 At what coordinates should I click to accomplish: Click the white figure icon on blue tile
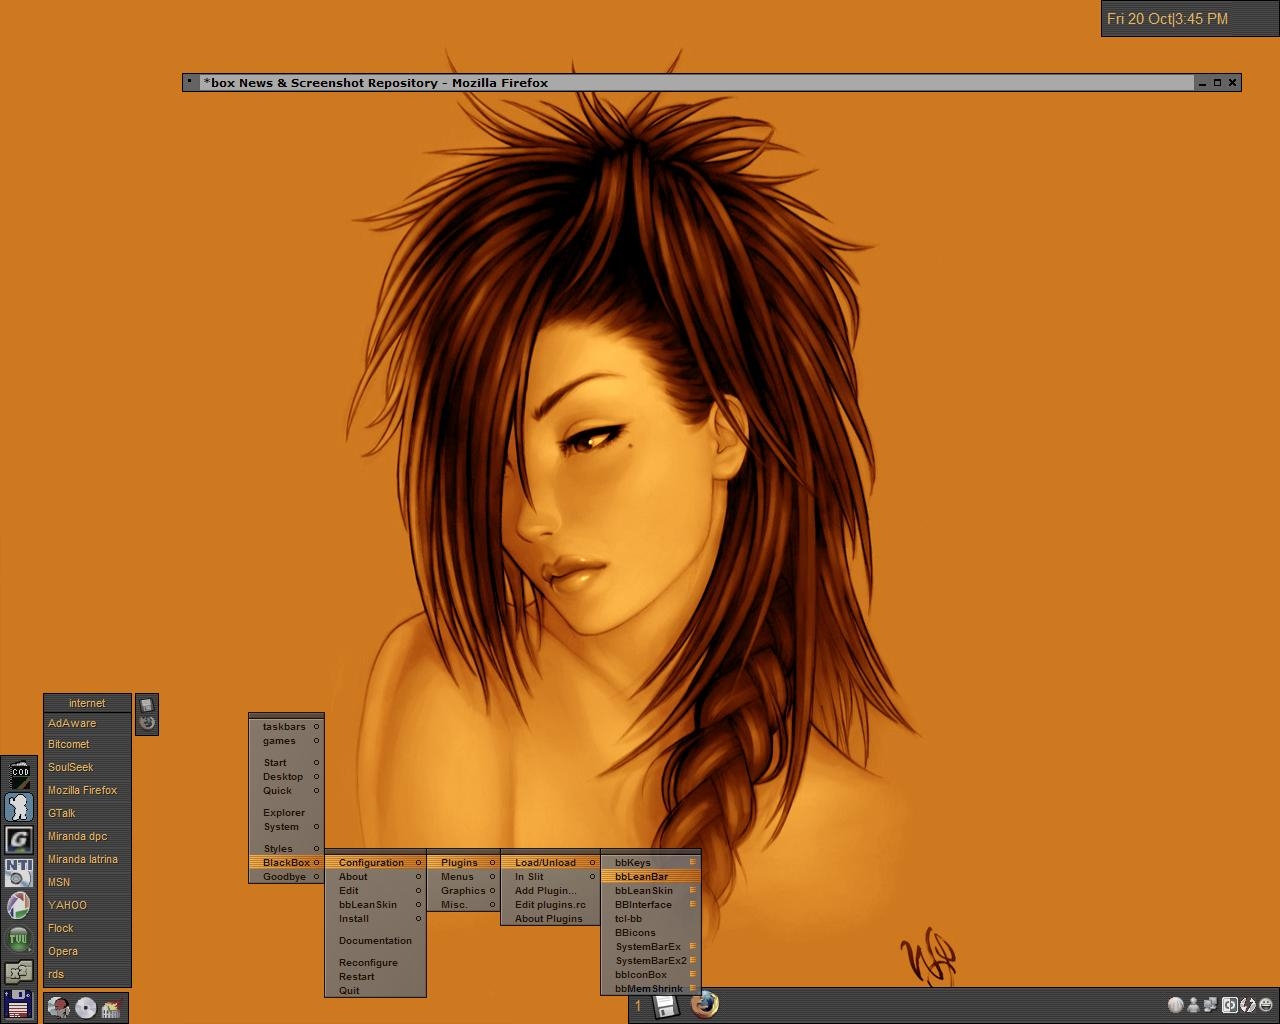coord(19,807)
